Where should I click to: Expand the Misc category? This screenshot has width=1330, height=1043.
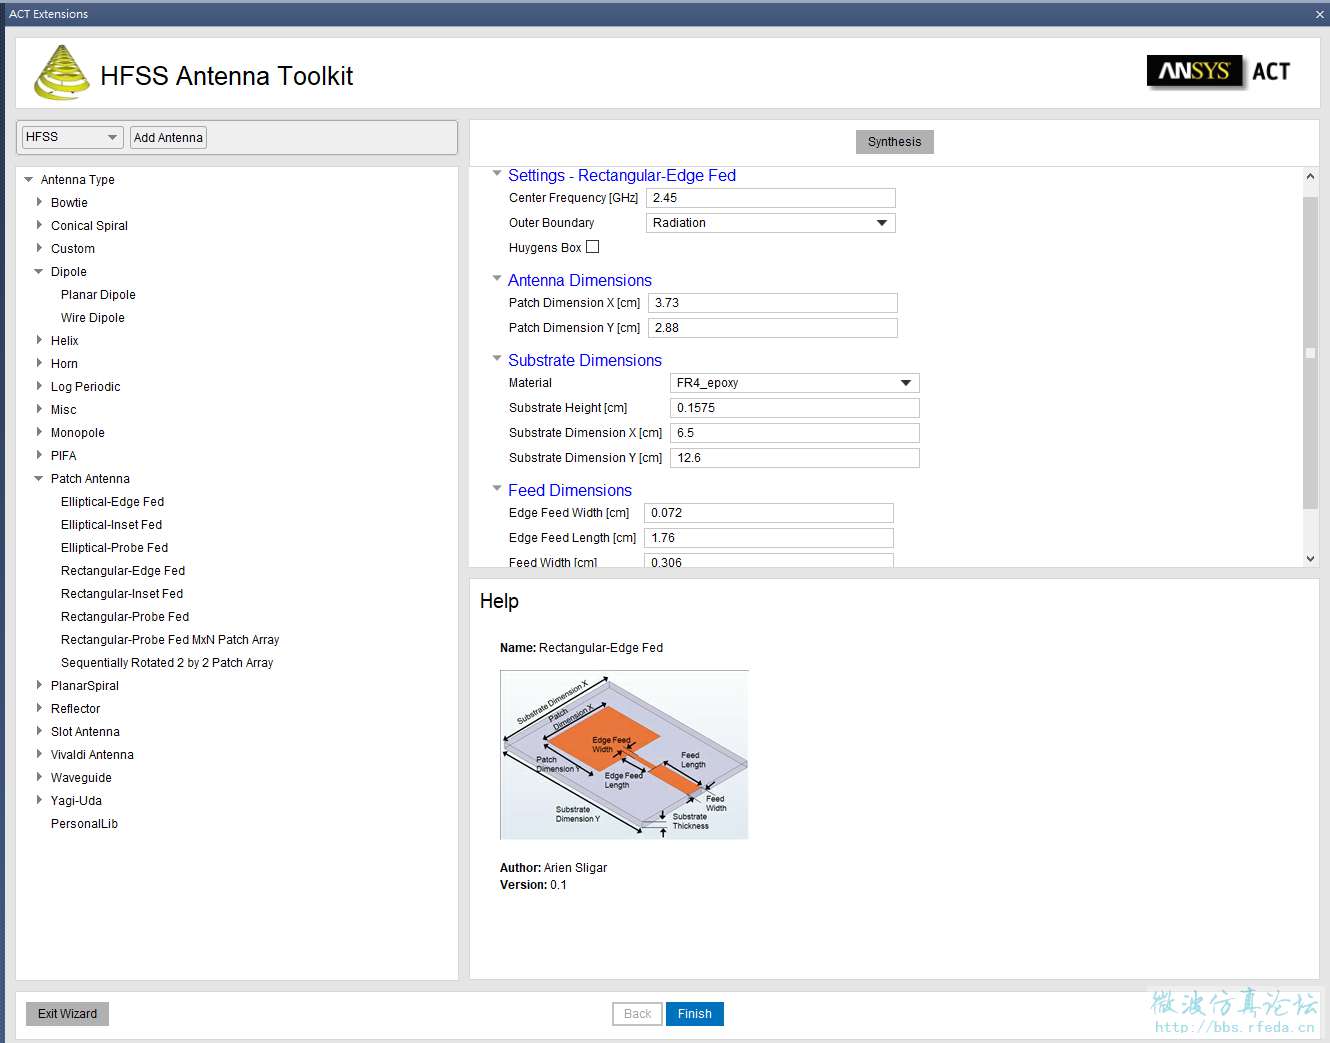(39, 409)
